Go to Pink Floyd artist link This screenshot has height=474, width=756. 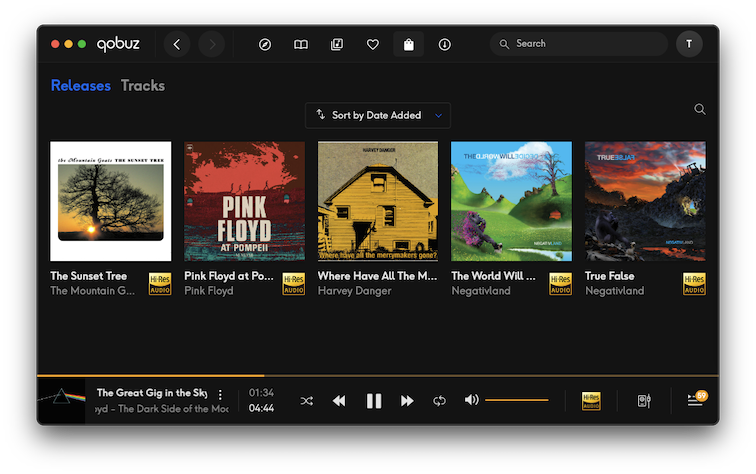[208, 291]
